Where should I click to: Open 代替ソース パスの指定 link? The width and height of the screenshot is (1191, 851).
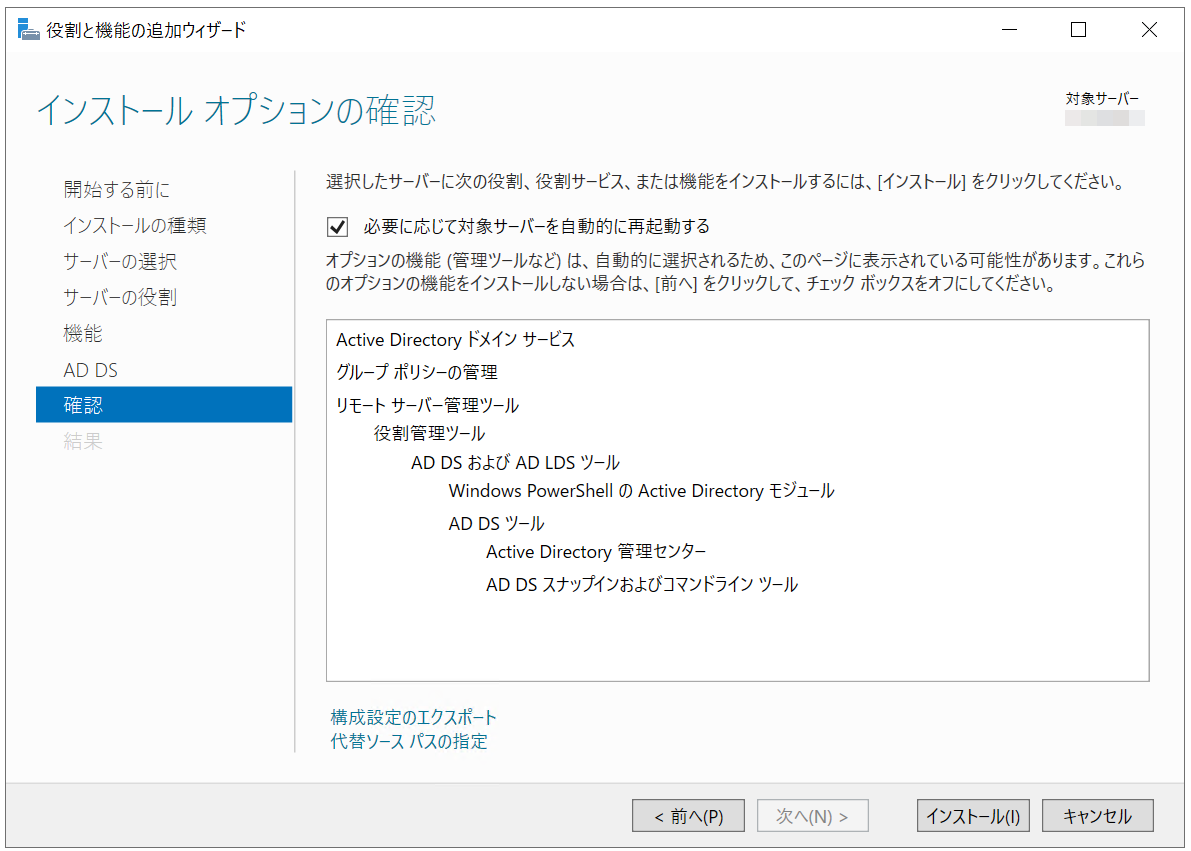(409, 742)
